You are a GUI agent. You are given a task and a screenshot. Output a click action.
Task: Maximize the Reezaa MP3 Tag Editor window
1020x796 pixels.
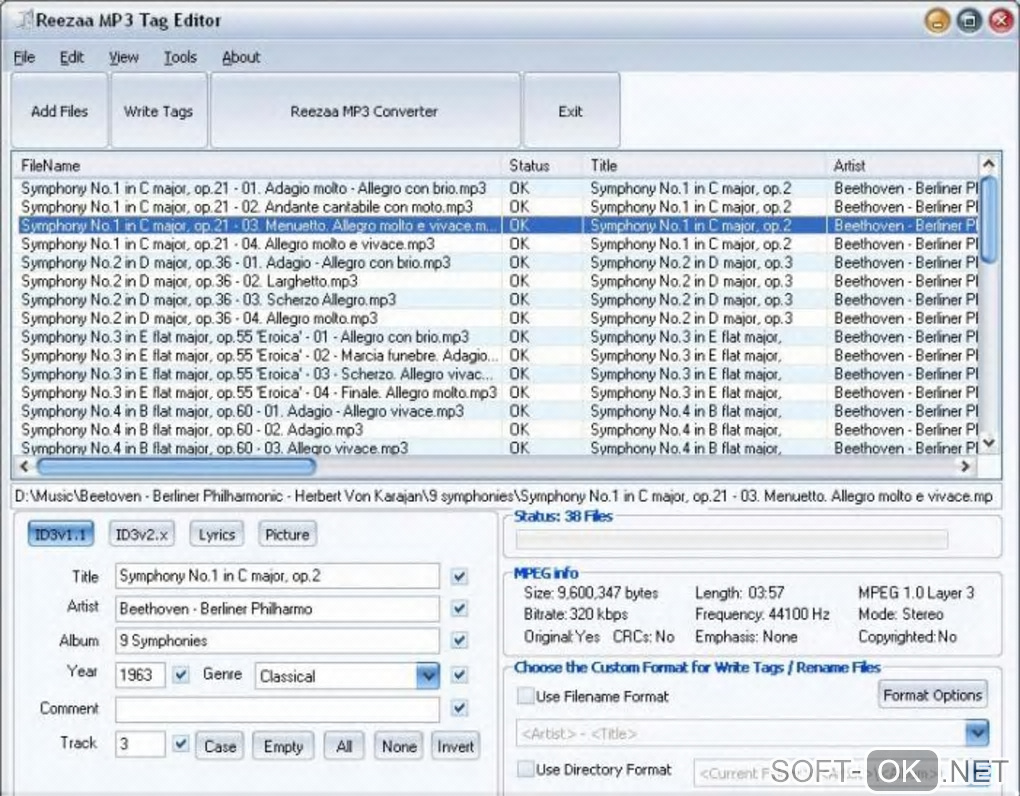[969, 21]
